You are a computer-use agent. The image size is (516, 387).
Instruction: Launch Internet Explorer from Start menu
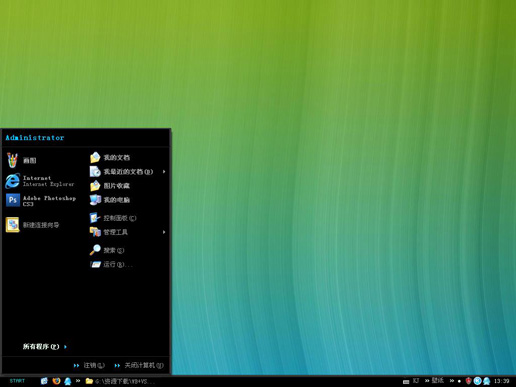[x=40, y=181]
